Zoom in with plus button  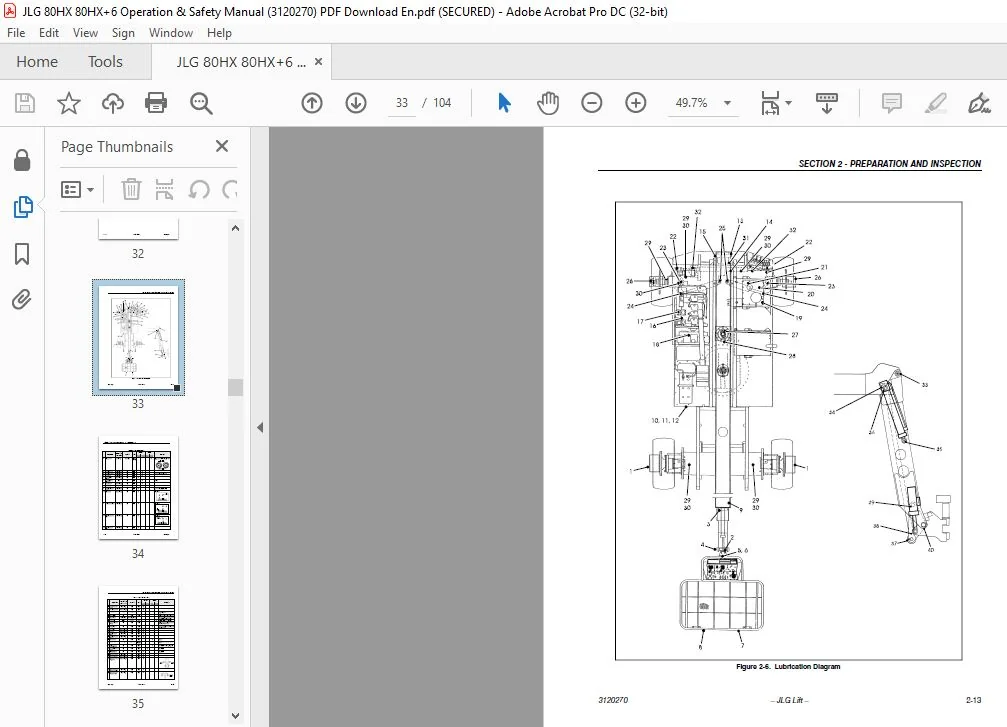coord(636,103)
